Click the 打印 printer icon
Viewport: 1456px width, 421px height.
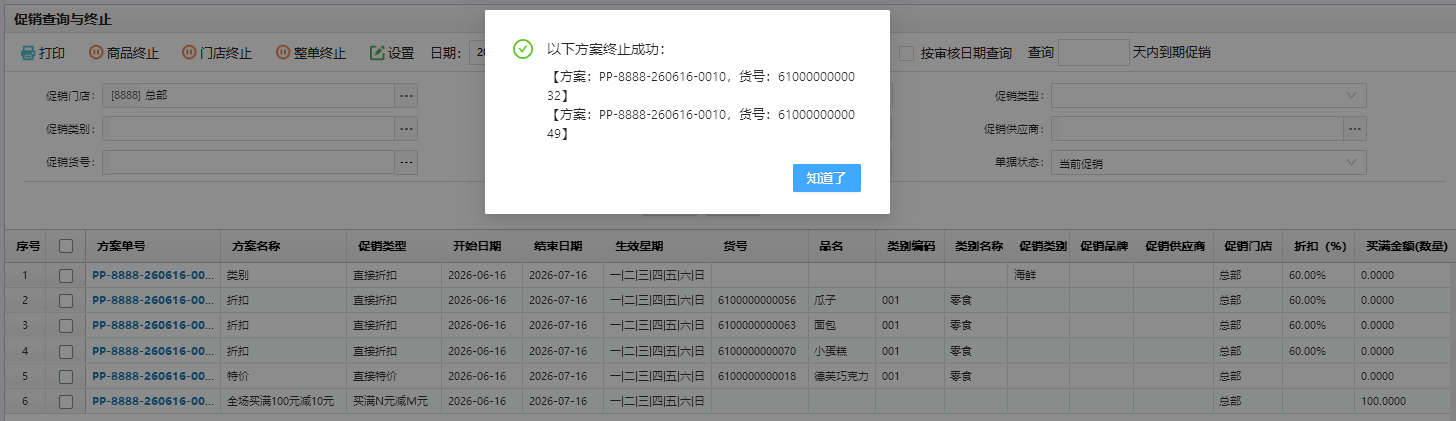click(28, 53)
